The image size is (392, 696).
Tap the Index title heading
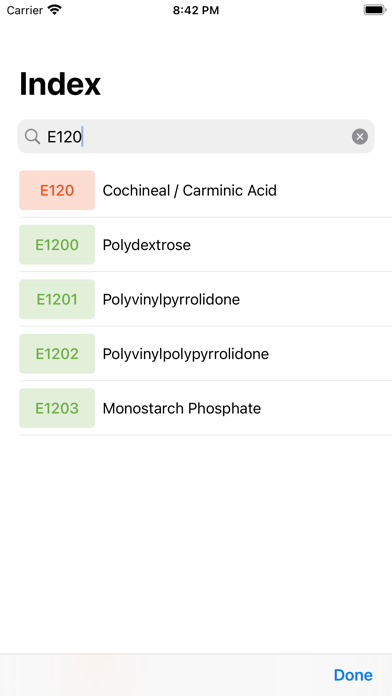[x=60, y=84]
